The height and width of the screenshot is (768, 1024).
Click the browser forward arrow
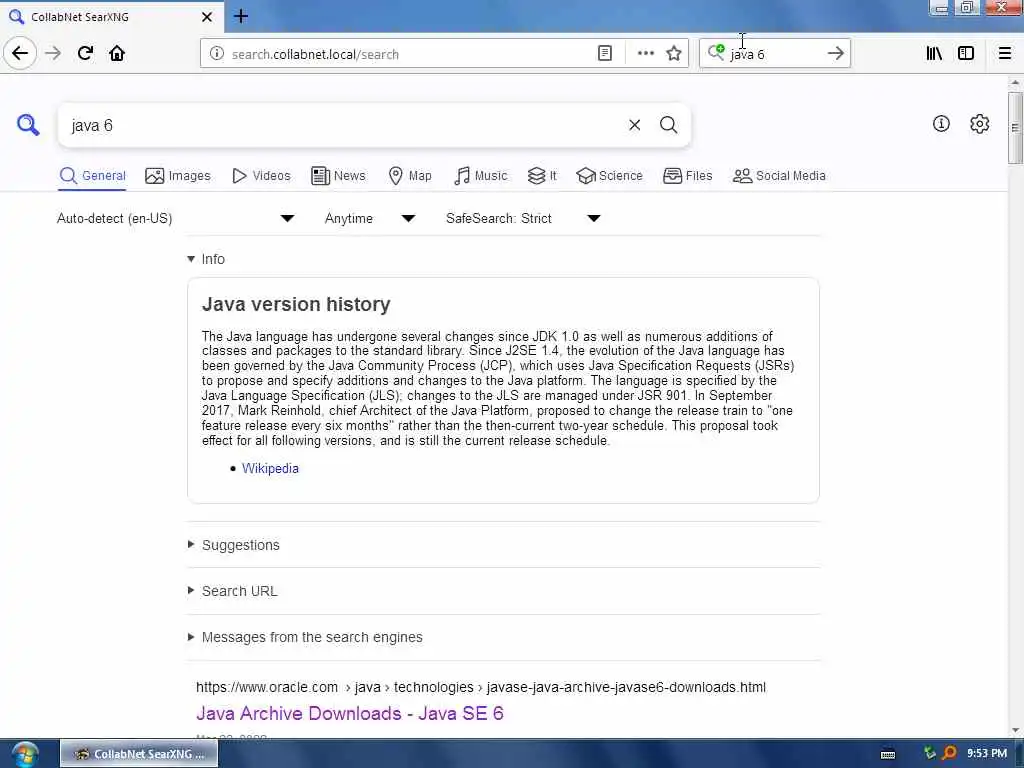coord(53,54)
